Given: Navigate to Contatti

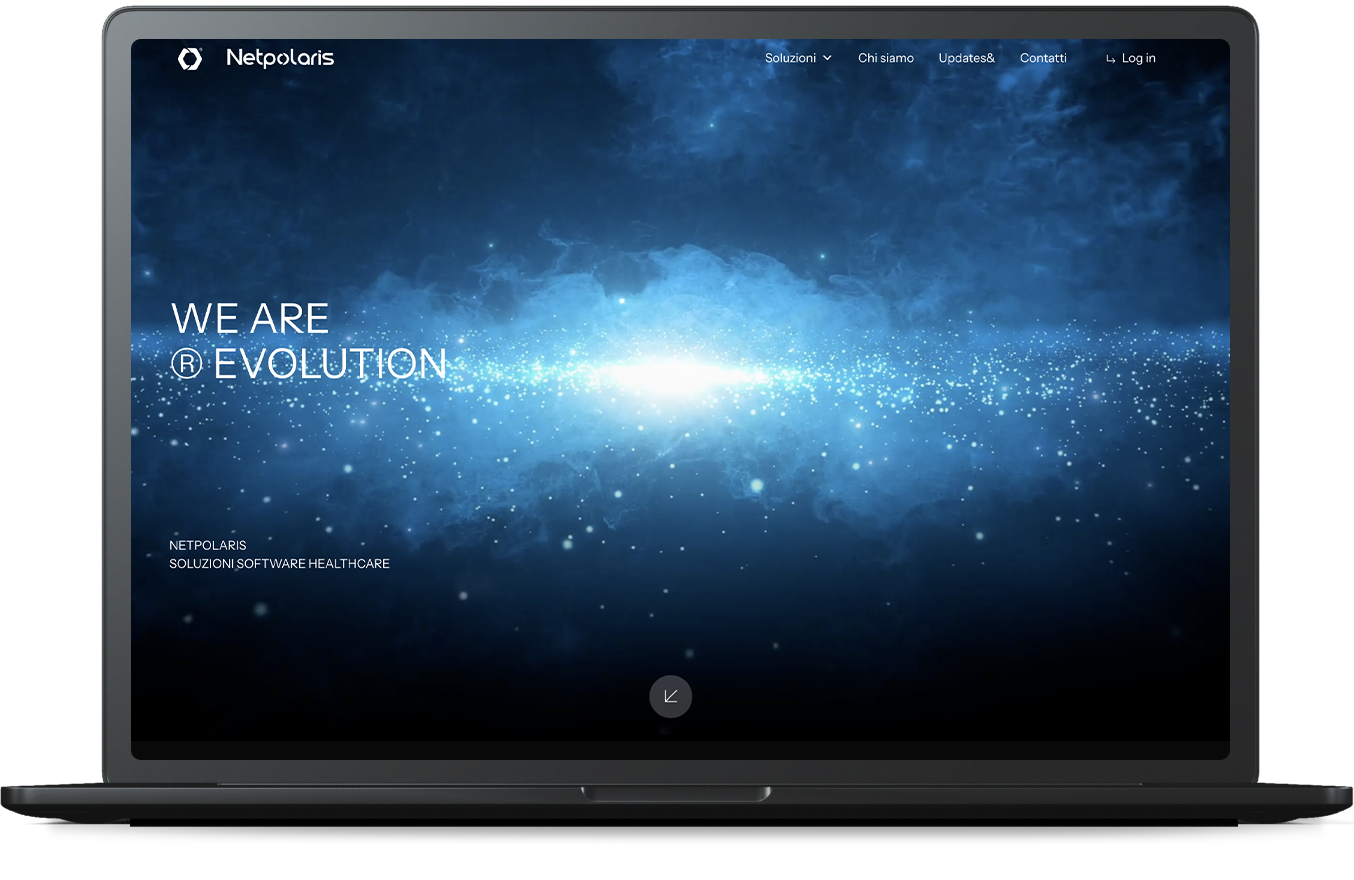Looking at the screenshot, I should pos(1043,58).
